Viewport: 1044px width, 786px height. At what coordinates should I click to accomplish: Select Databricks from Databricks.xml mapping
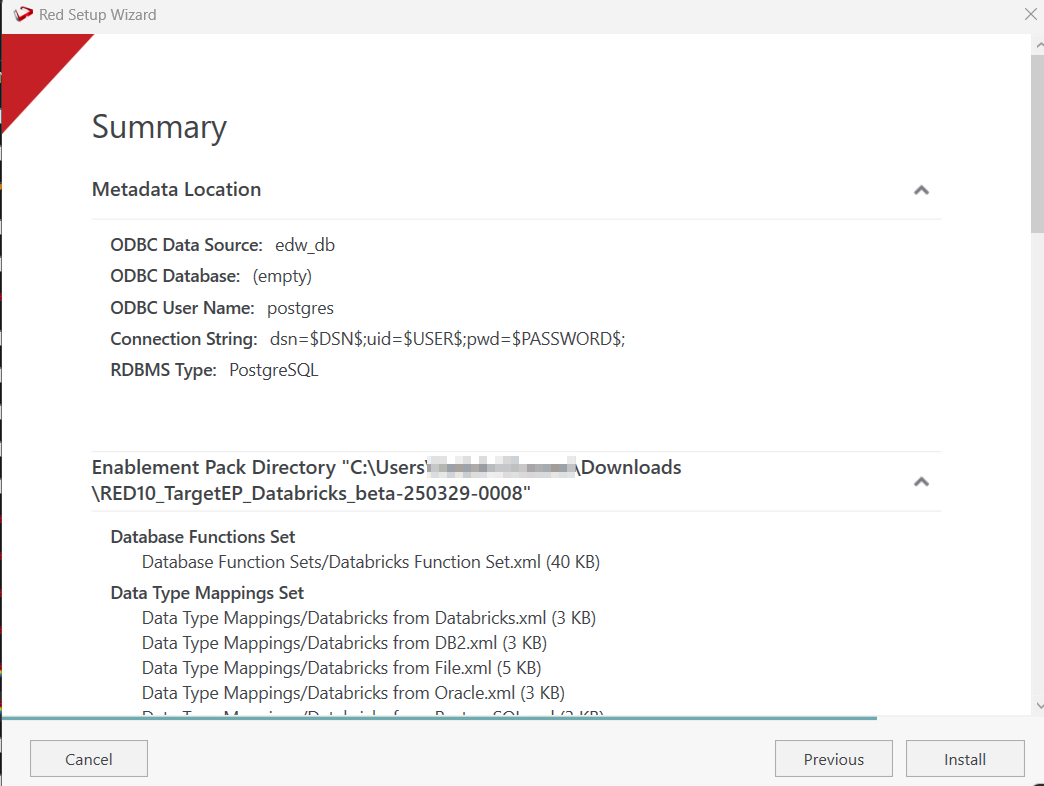(x=368, y=618)
